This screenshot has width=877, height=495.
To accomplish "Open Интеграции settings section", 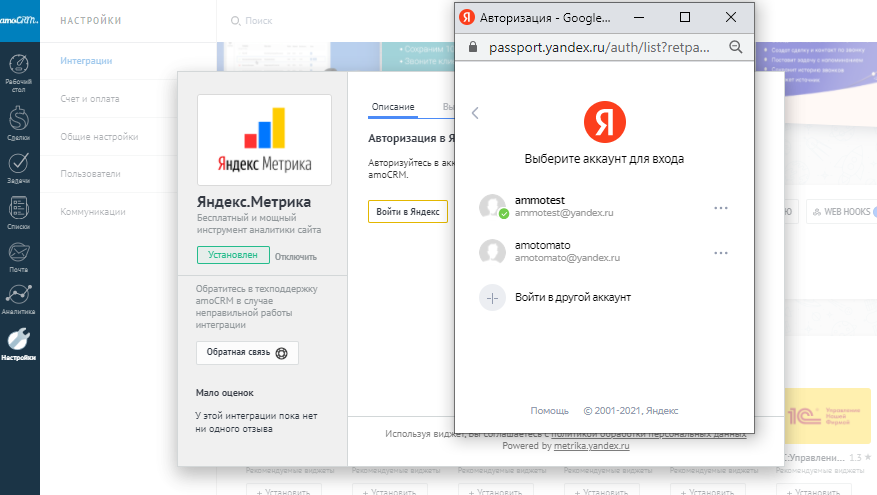I will (86, 60).
